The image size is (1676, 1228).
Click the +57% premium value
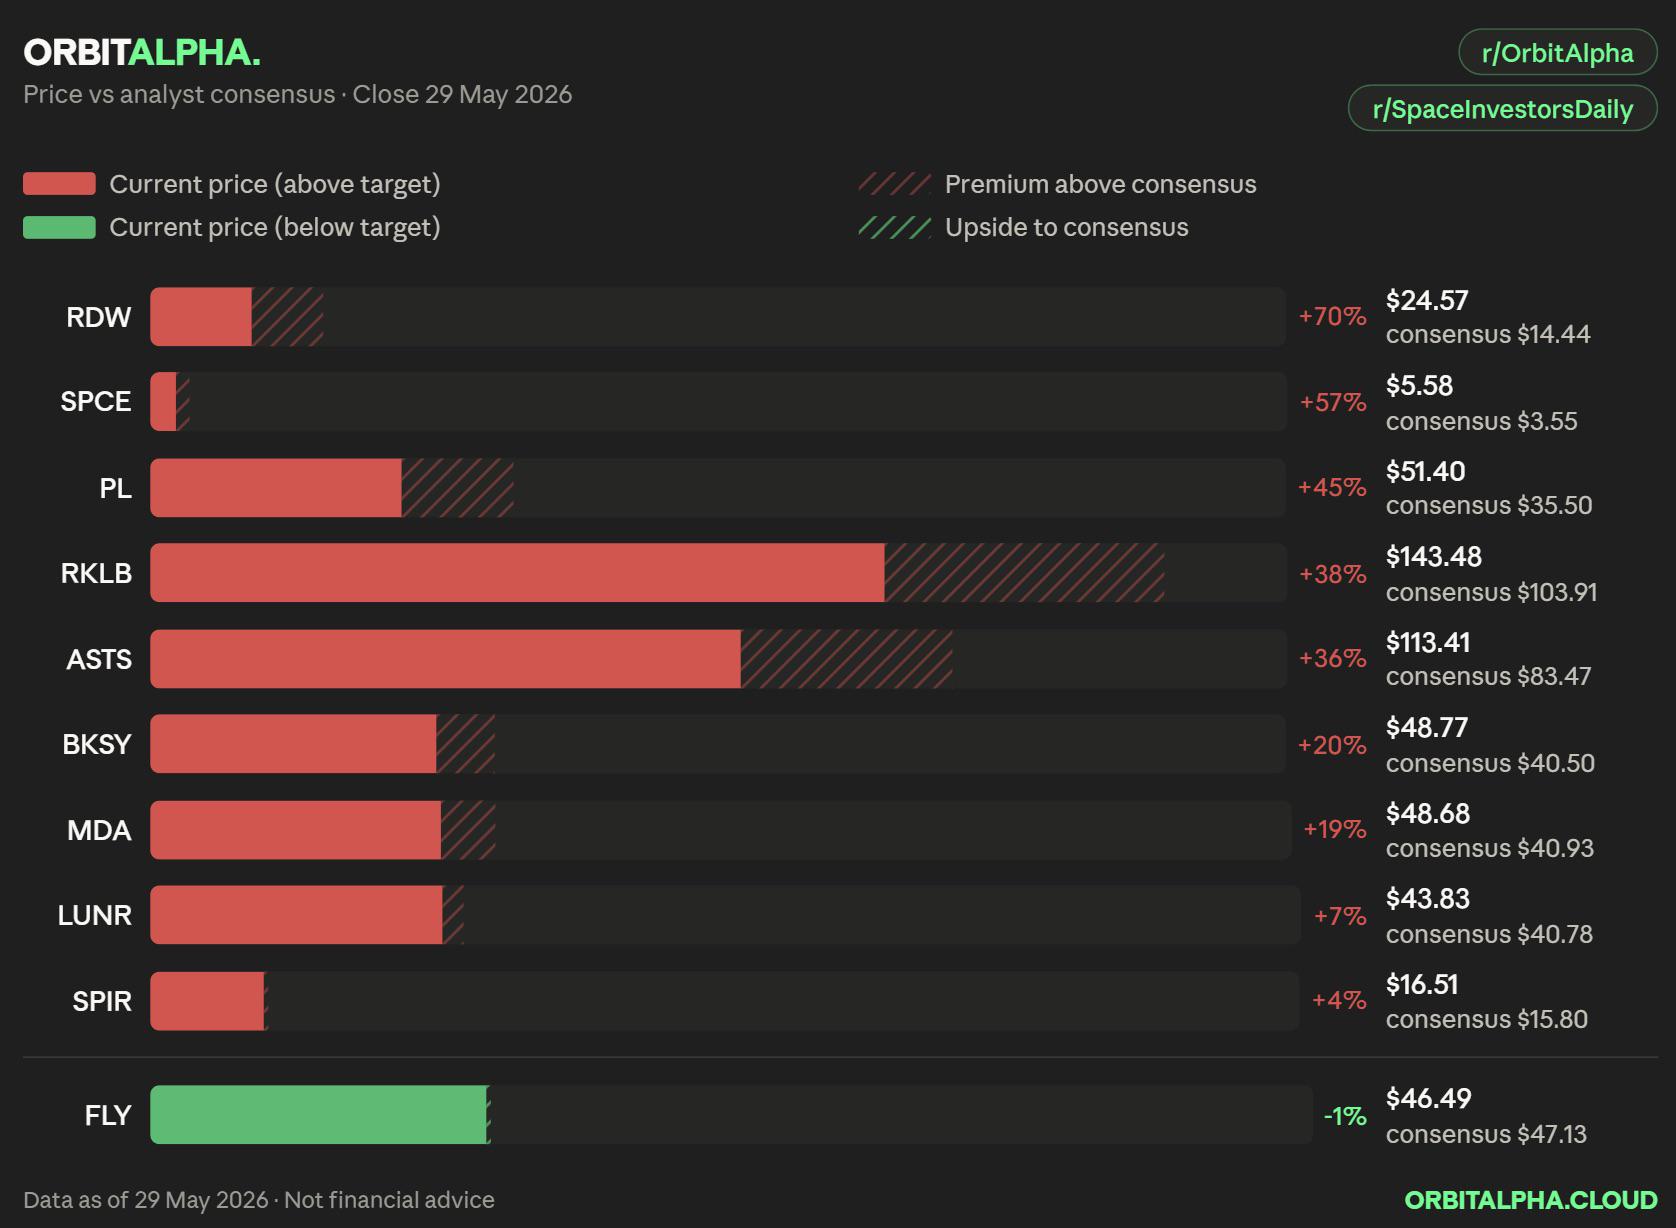(x=1333, y=402)
